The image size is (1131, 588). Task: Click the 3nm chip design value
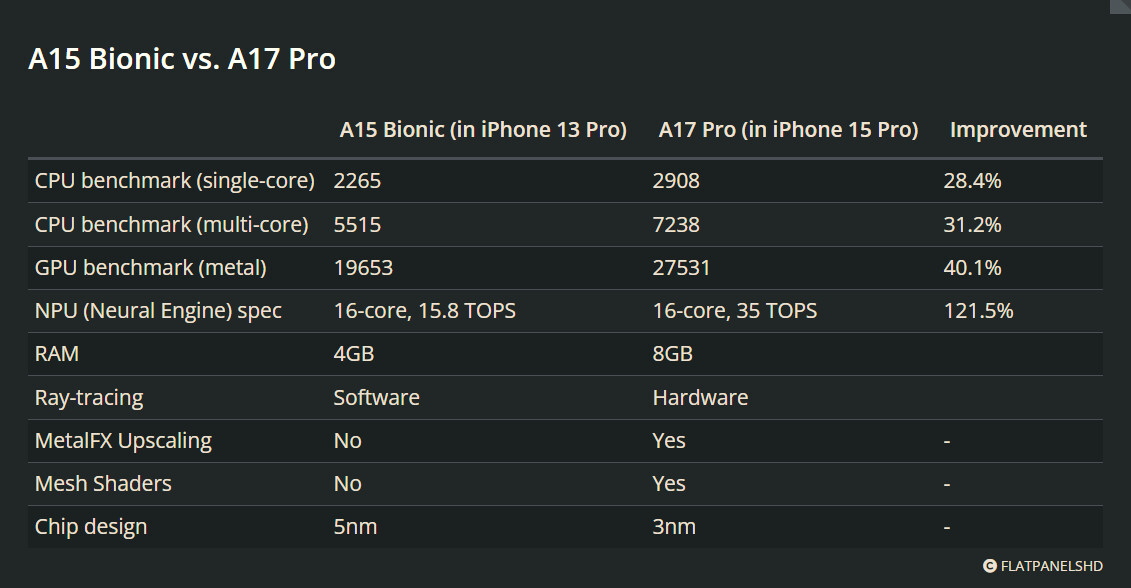tap(674, 527)
